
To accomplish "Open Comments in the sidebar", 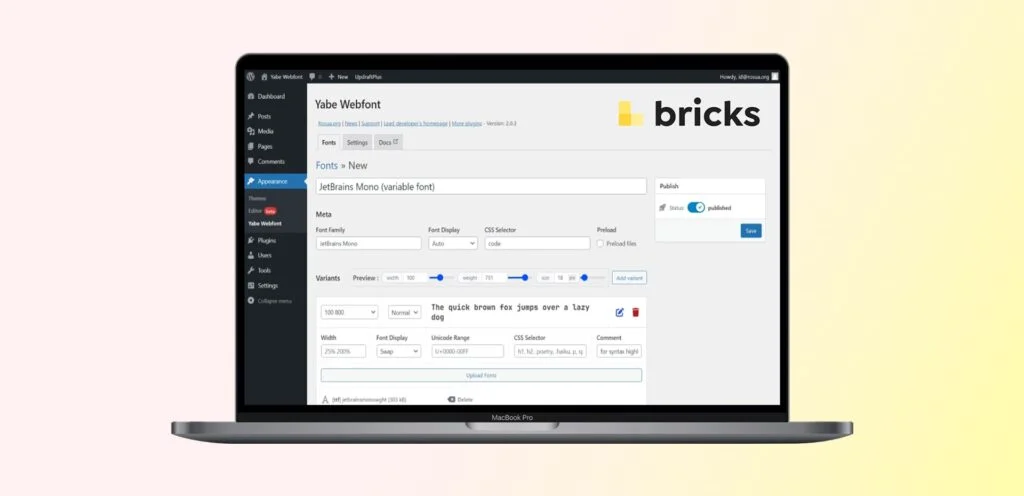I will [276, 161].
